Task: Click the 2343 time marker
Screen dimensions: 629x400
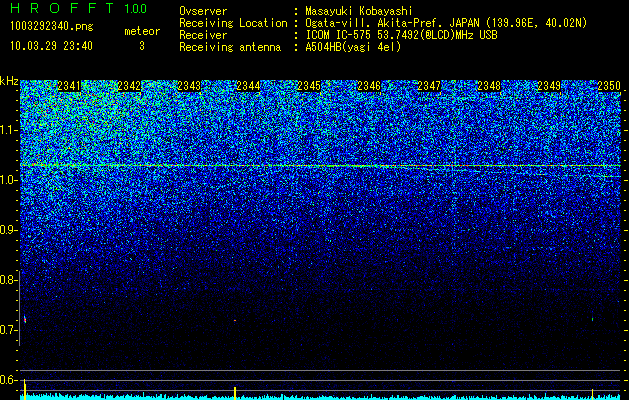Action: tap(189, 86)
